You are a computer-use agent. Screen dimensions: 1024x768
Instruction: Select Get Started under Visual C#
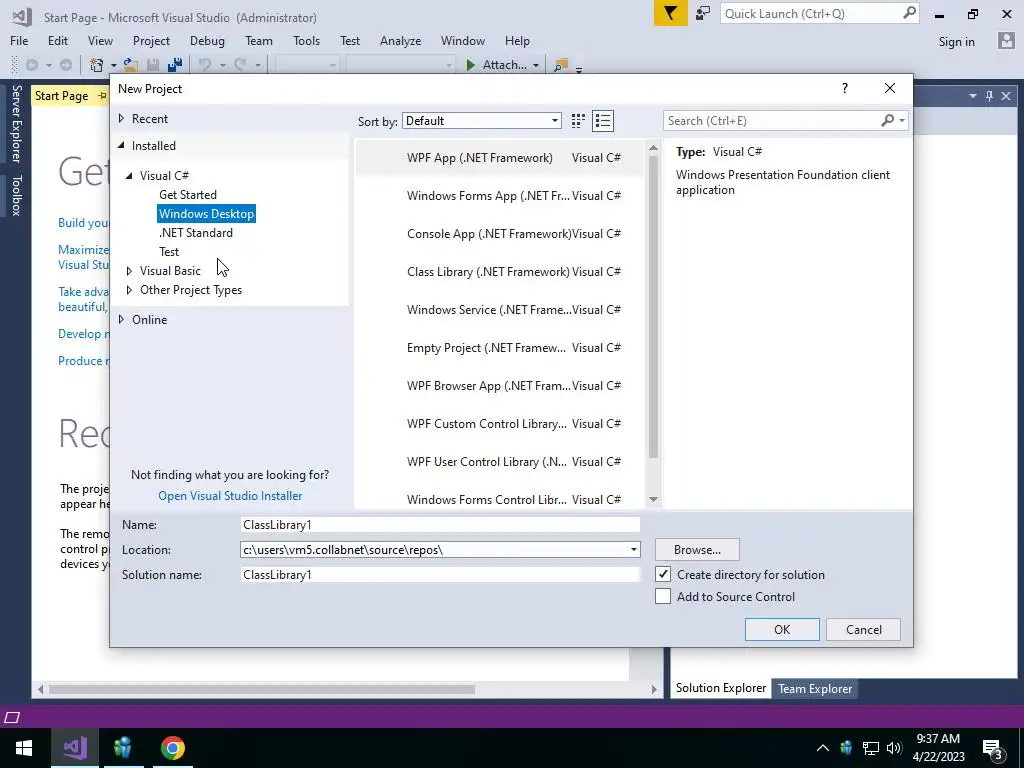[x=187, y=195]
